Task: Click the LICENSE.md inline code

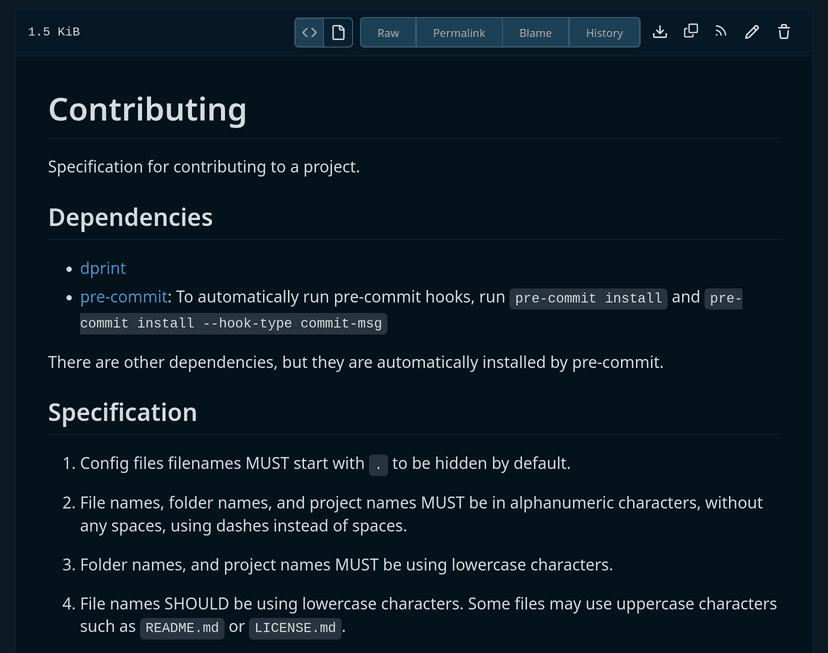Action: [295, 628]
